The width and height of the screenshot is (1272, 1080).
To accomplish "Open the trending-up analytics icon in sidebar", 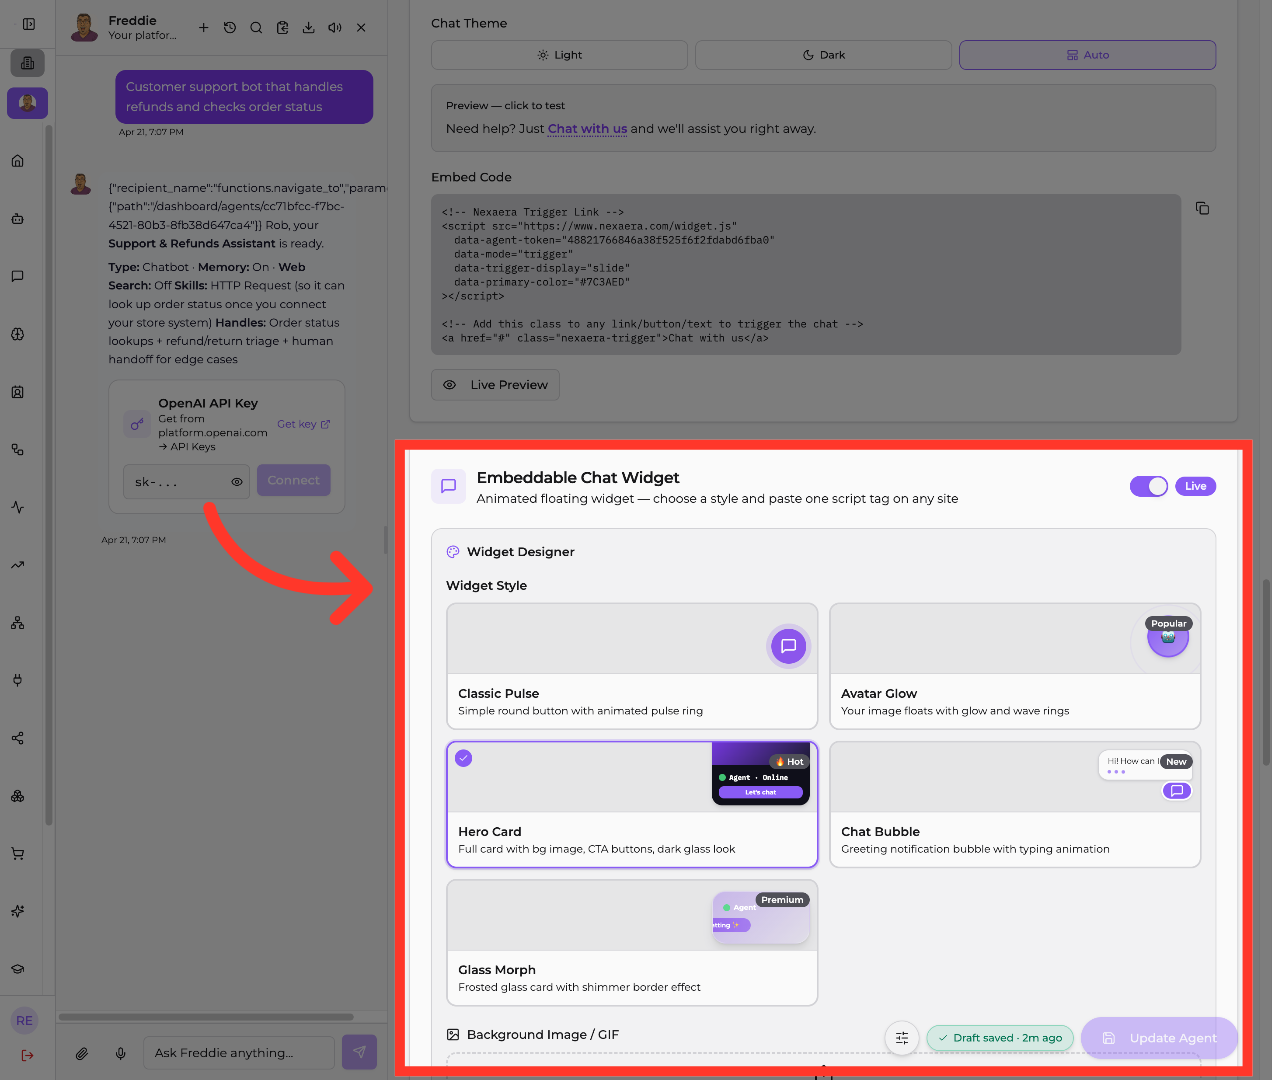I will 18,565.
